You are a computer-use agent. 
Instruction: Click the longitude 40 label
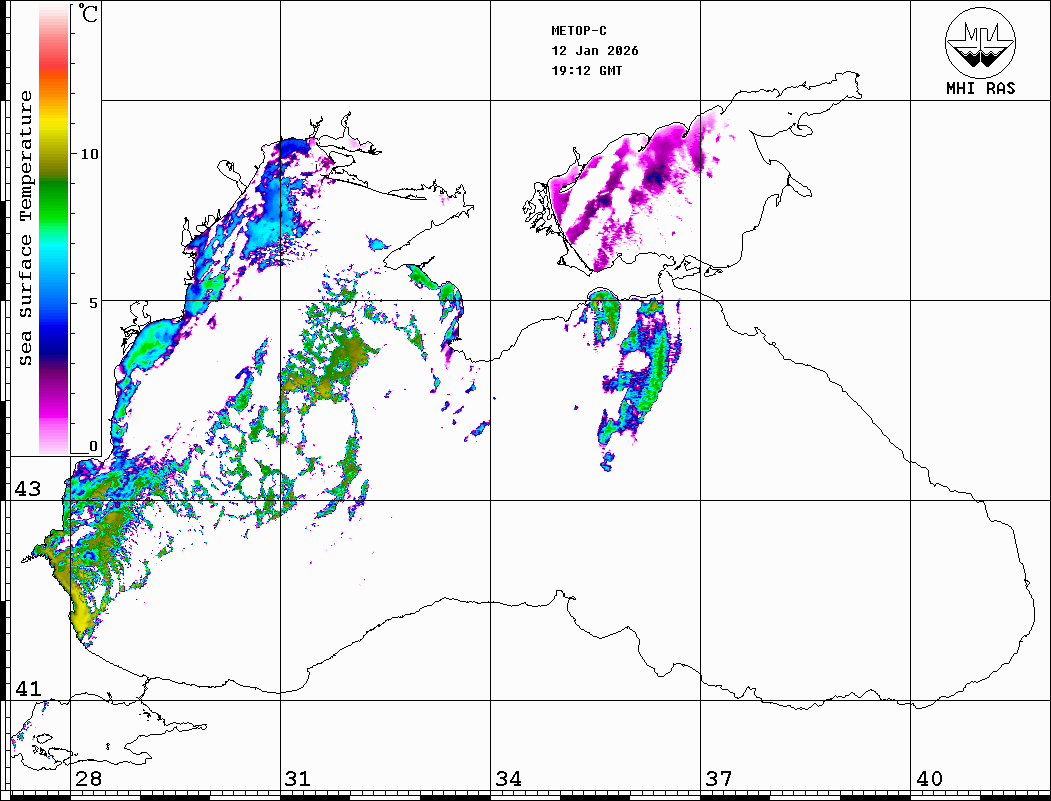(x=928, y=779)
